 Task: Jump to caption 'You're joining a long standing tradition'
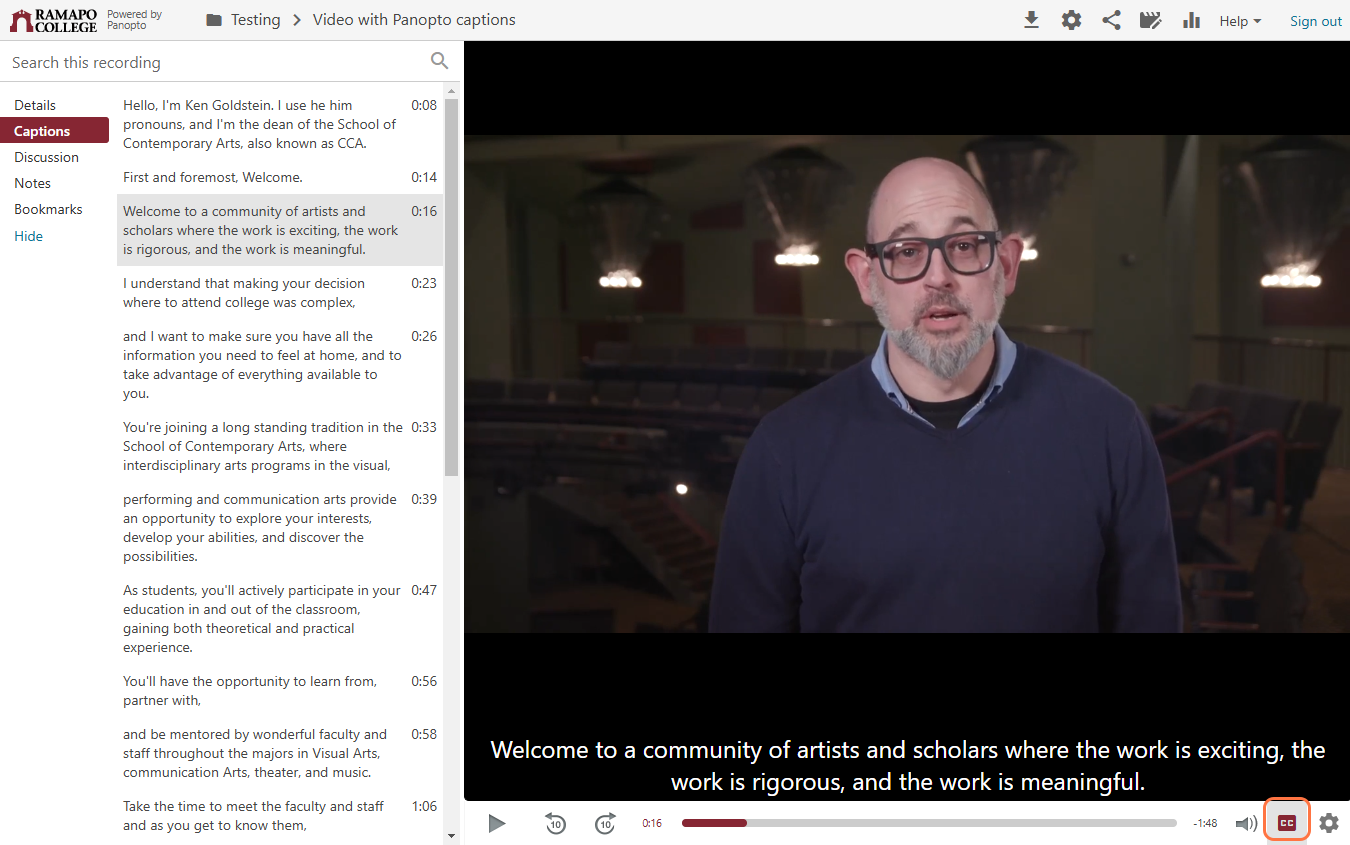280,446
